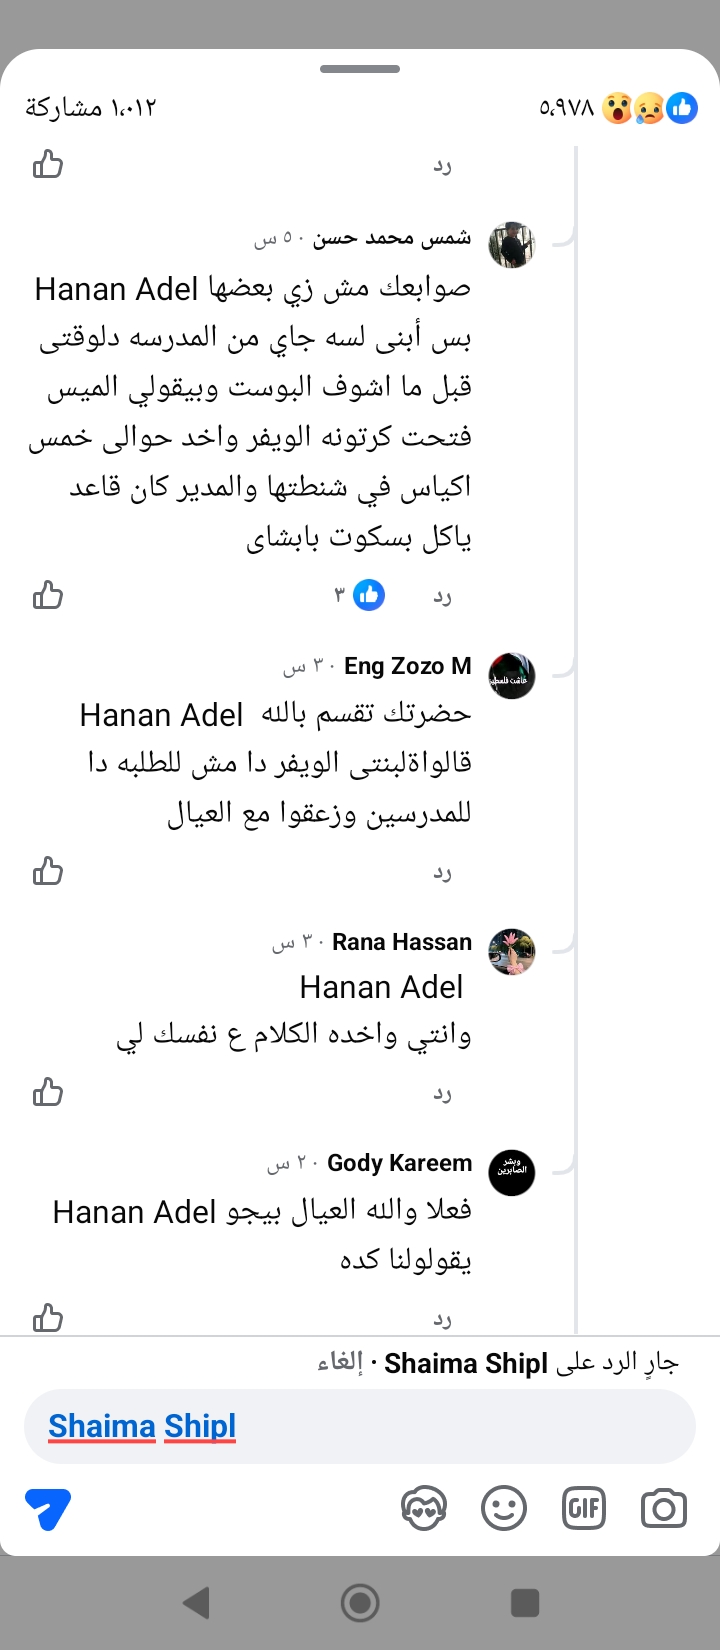Screen dimensions: 720x1650
Task: Open the avatar stickers picker
Action: [x=423, y=1508]
